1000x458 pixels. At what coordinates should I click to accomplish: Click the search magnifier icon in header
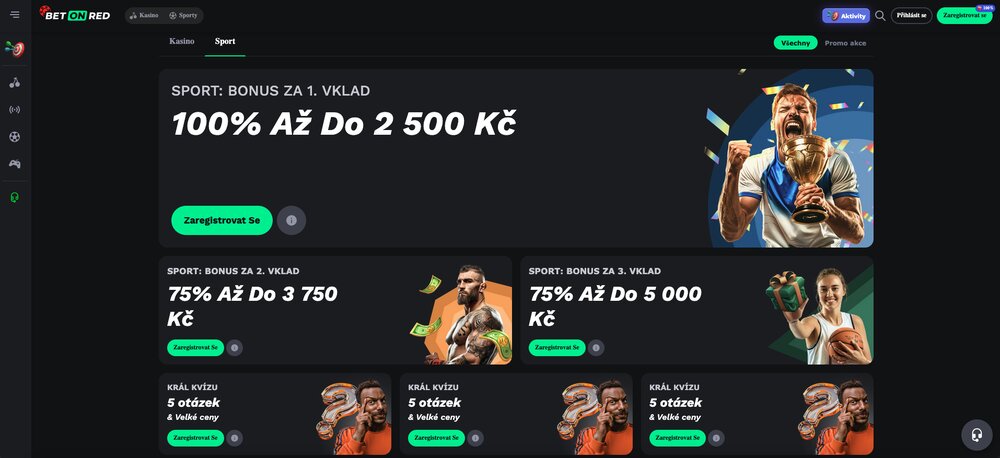tap(880, 15)
